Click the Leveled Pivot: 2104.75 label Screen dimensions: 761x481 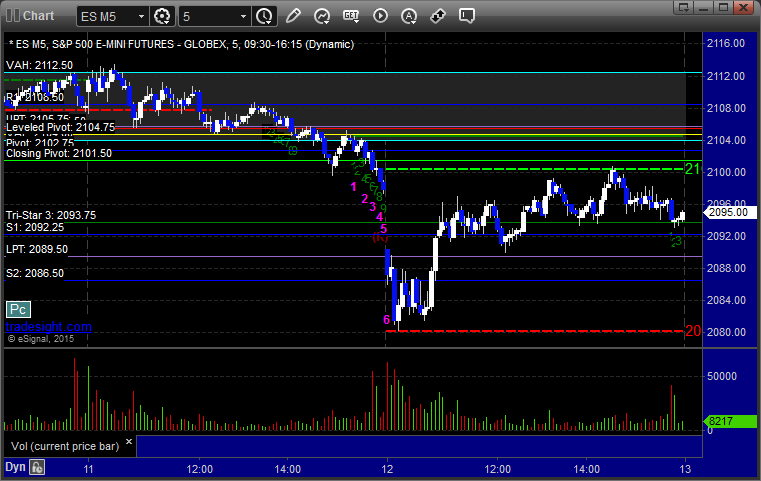60,127
